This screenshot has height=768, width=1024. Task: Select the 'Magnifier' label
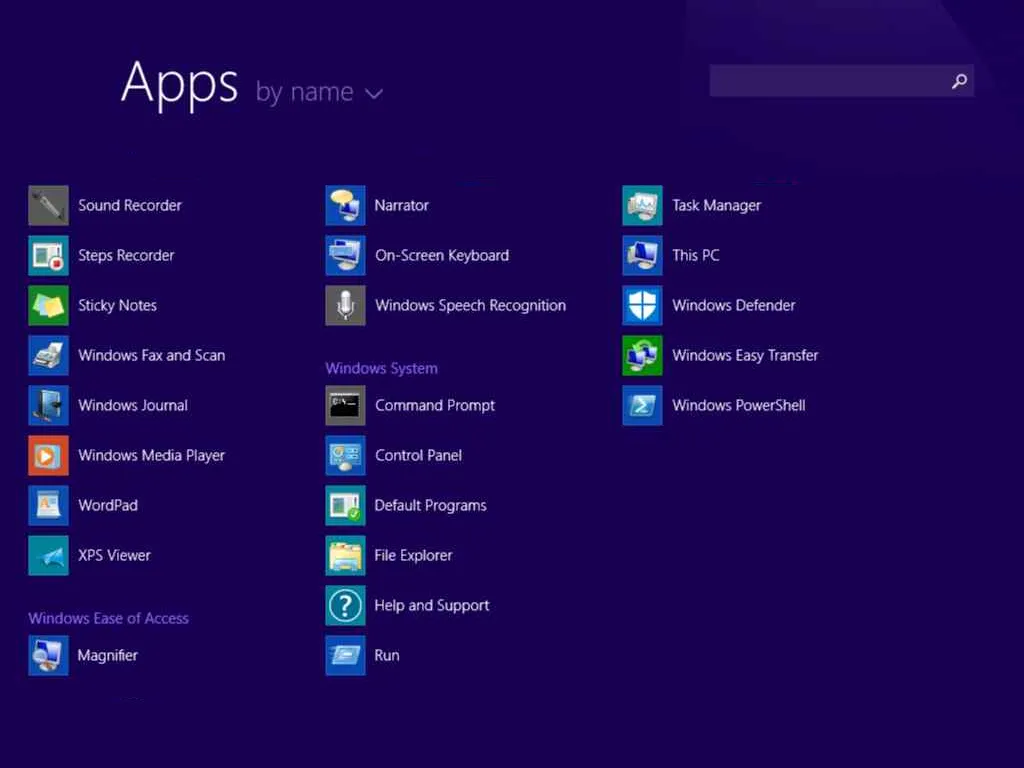coord(108,656)
